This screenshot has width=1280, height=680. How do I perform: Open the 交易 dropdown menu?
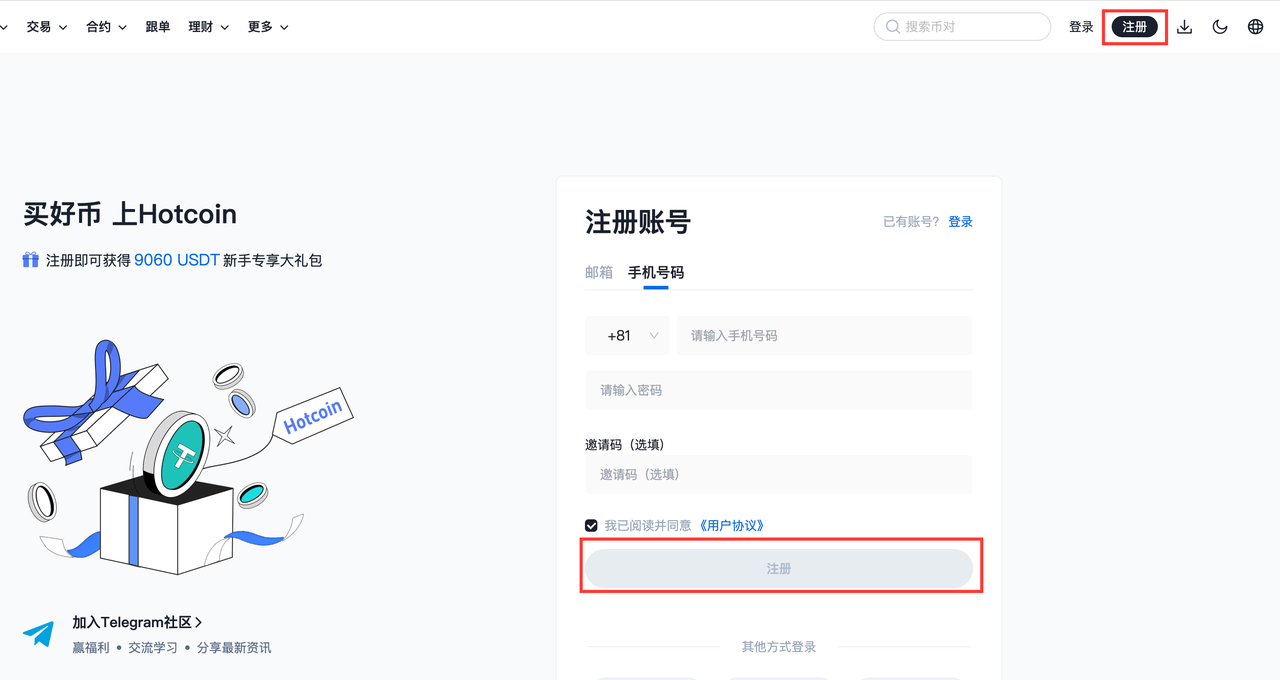coord(46,27)
